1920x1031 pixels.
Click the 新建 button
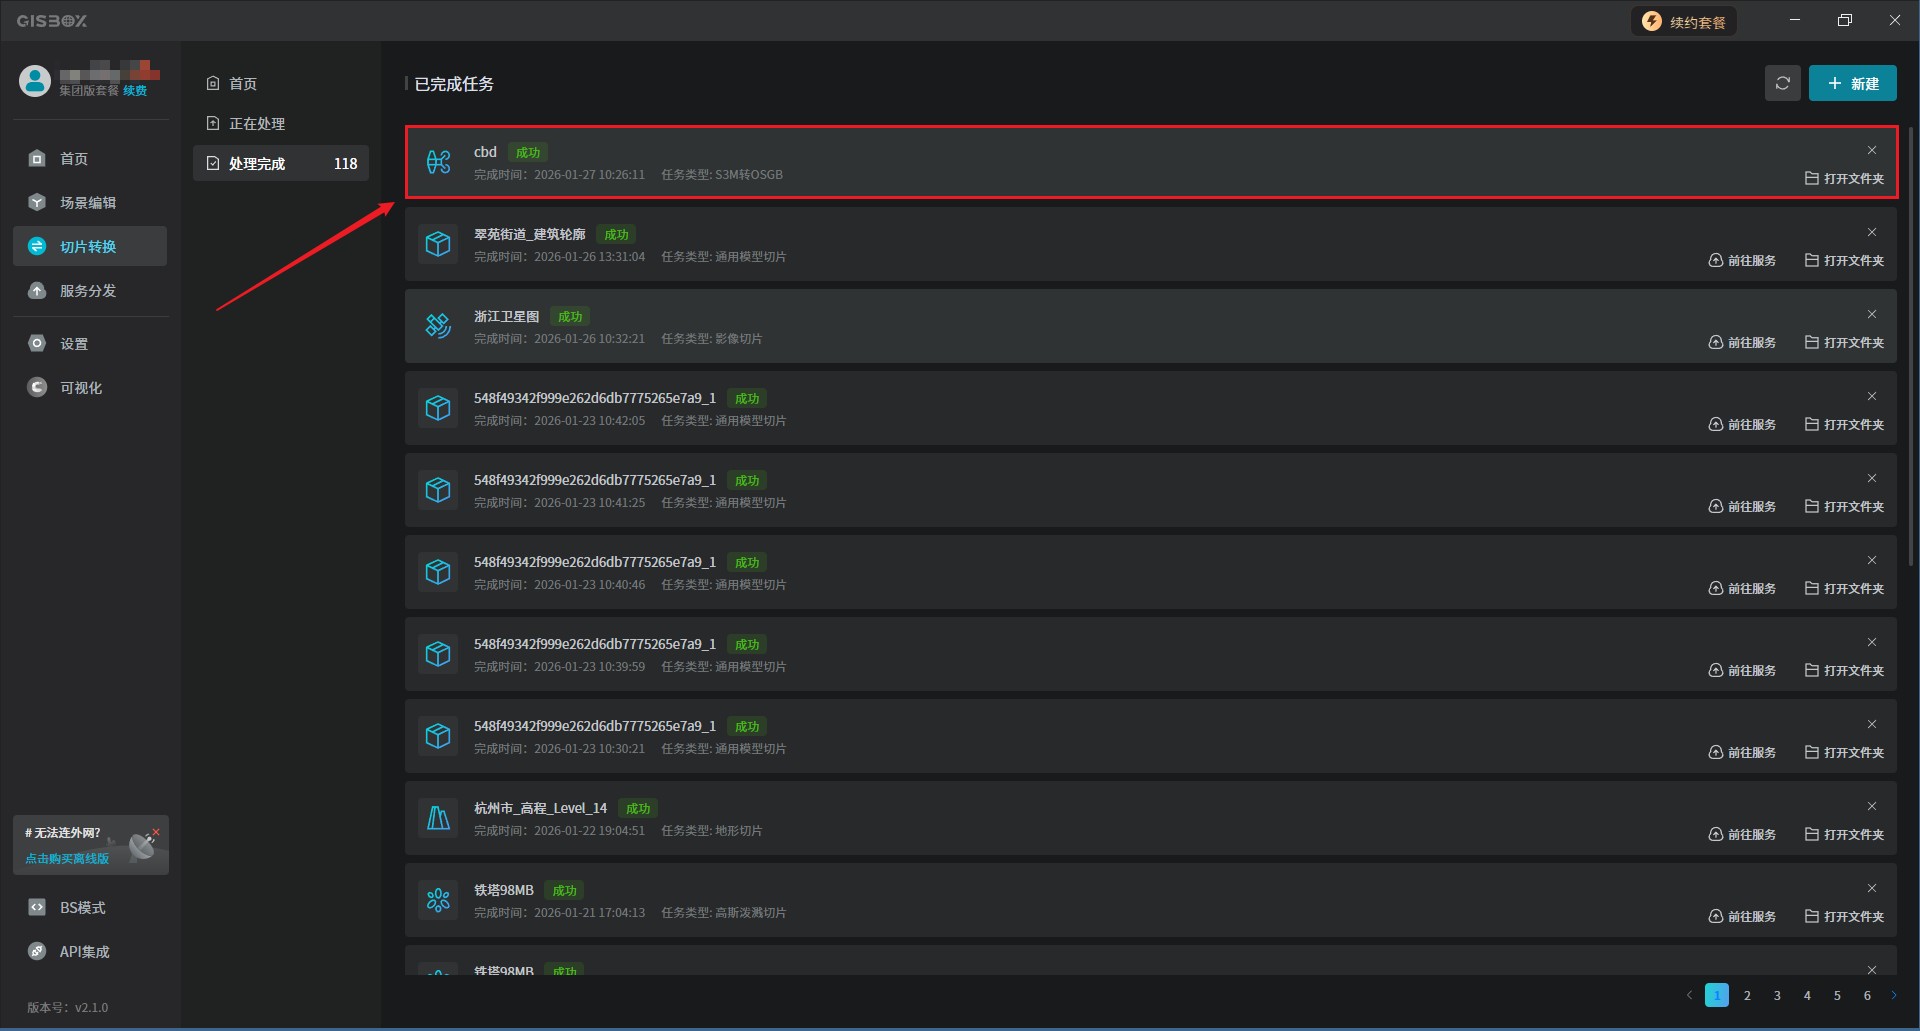(1852, 83)
